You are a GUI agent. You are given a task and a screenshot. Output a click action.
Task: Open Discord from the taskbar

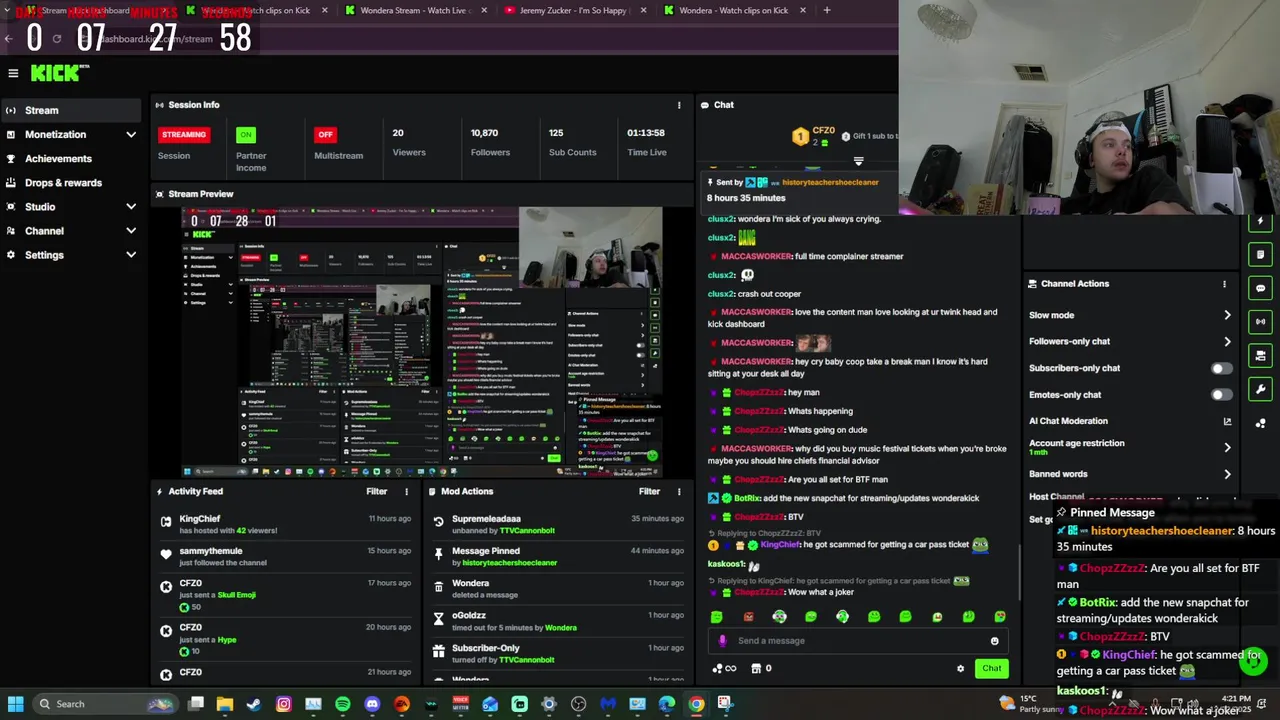click(372, 704)
